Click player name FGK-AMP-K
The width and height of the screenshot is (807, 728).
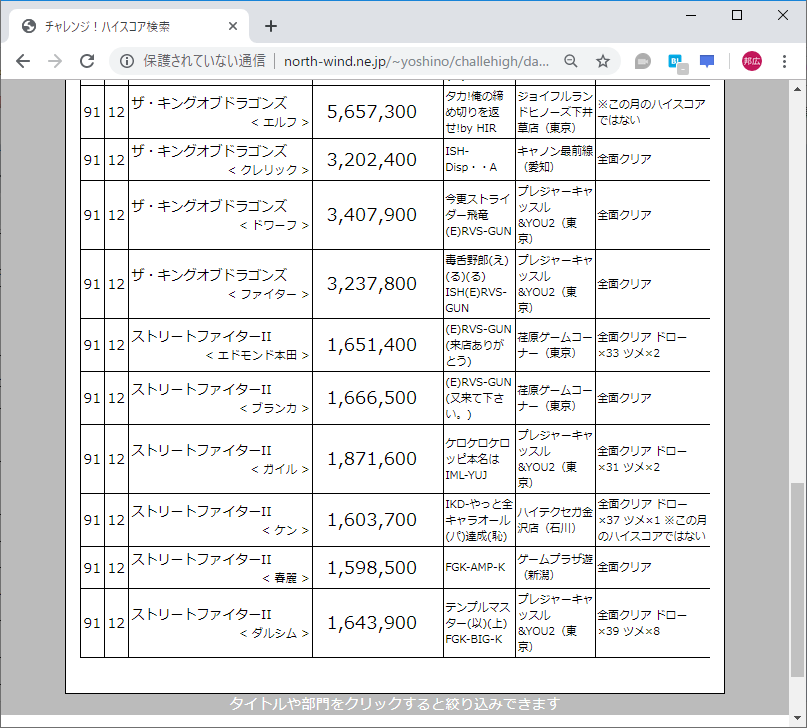click(476, 567)
